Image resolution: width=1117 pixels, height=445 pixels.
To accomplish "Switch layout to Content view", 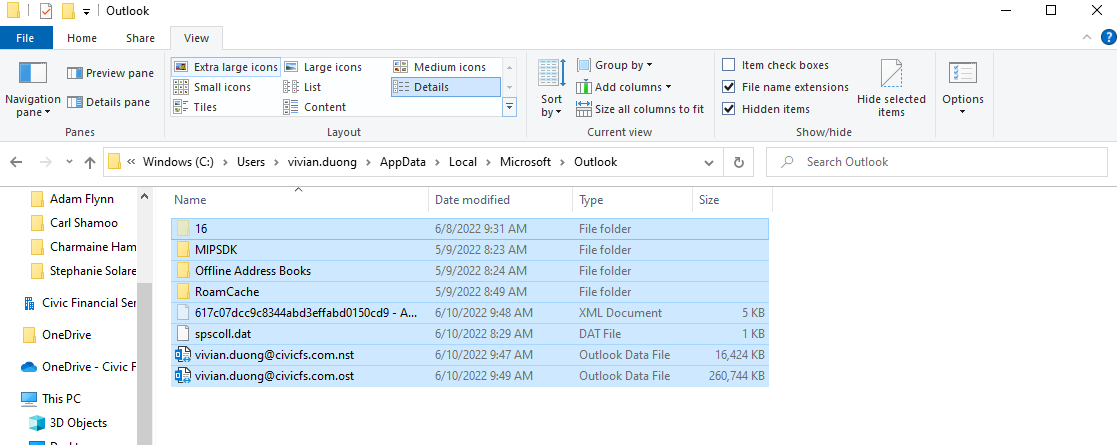I will coord(315,107).
